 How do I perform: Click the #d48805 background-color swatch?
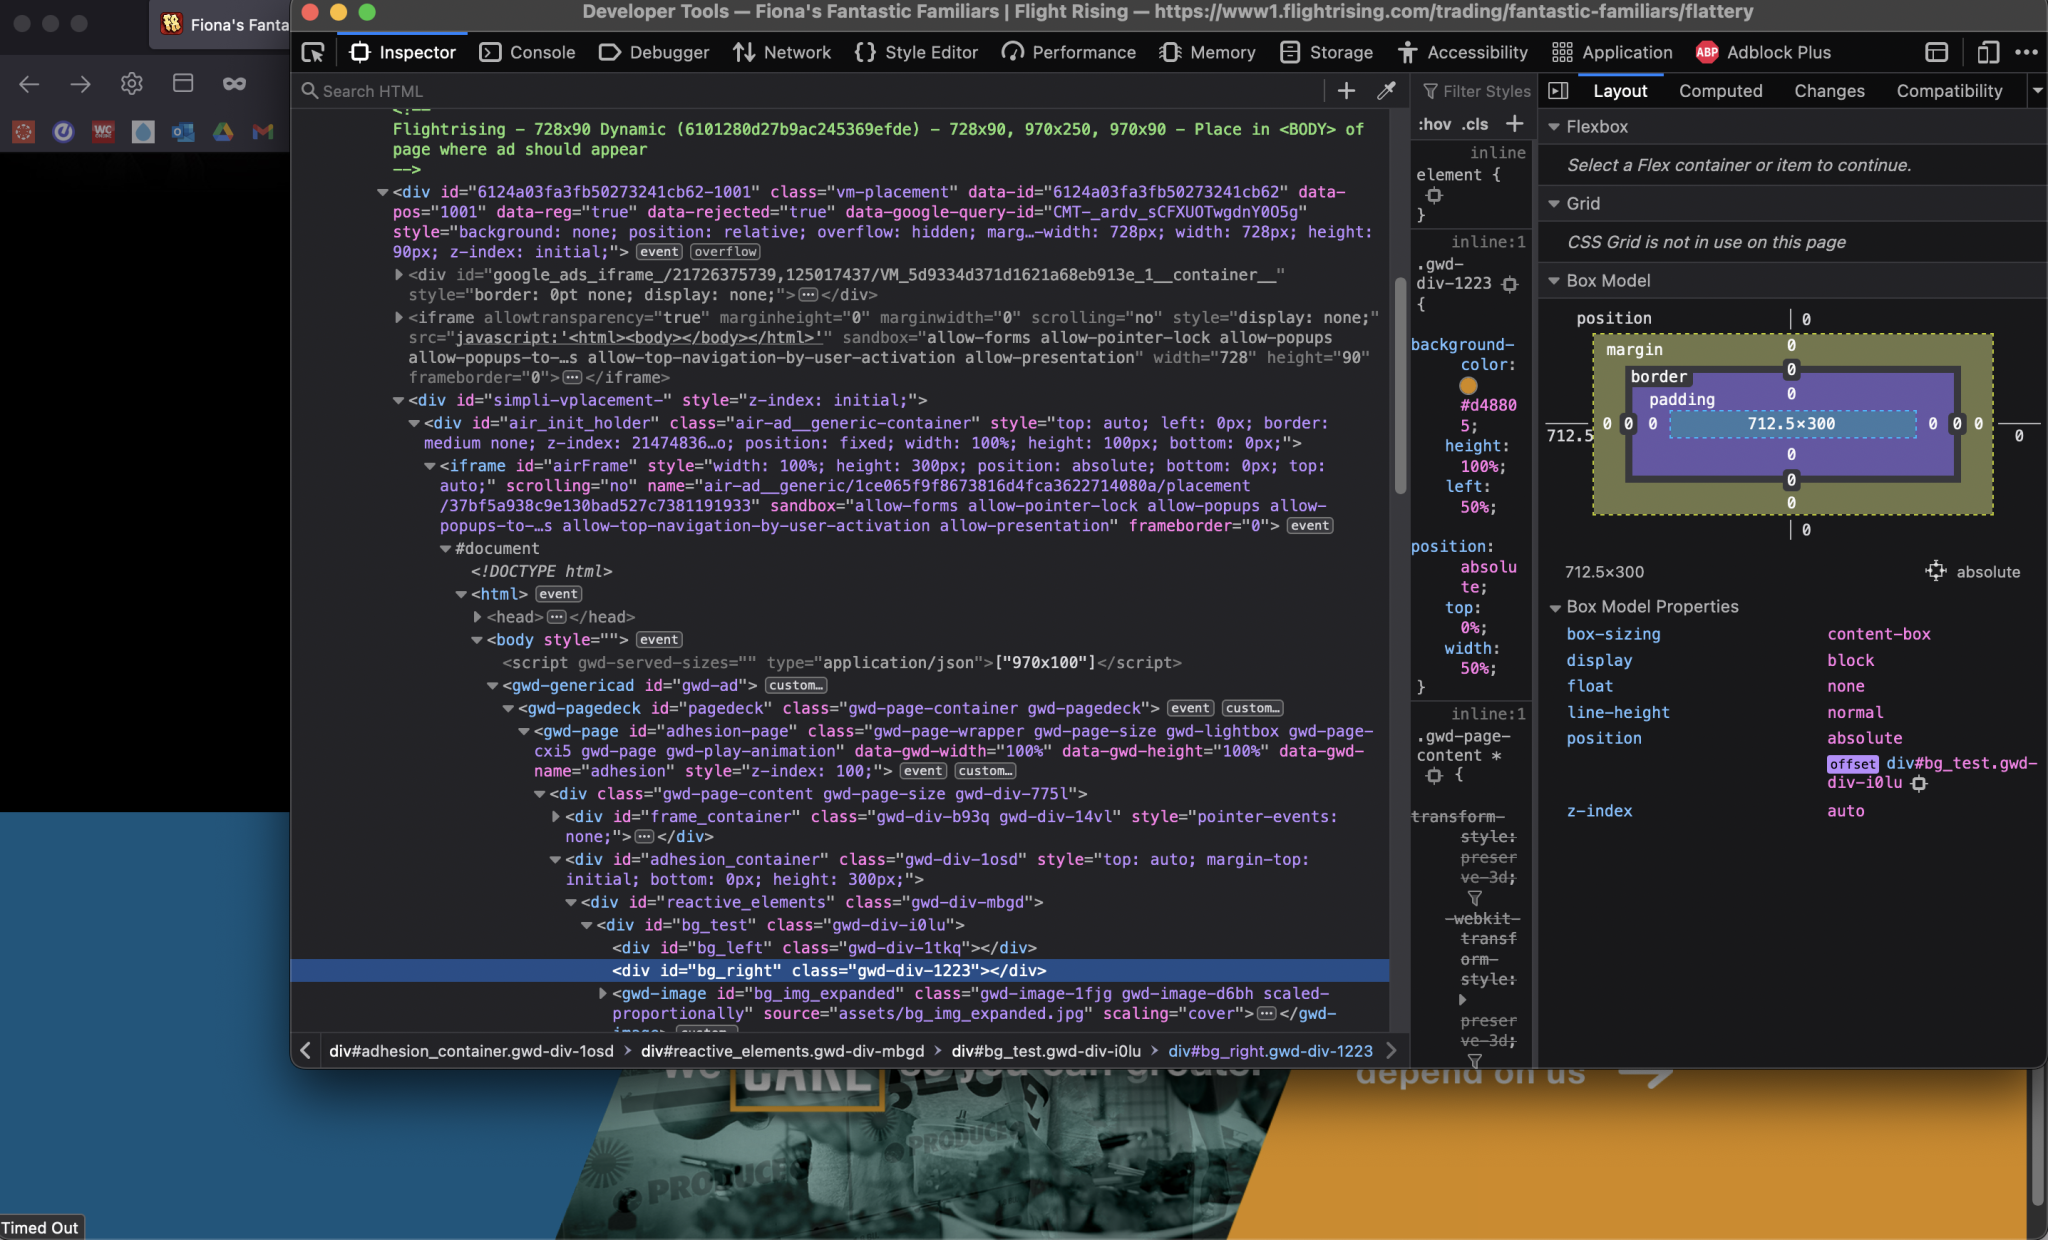pos(1468,385)
